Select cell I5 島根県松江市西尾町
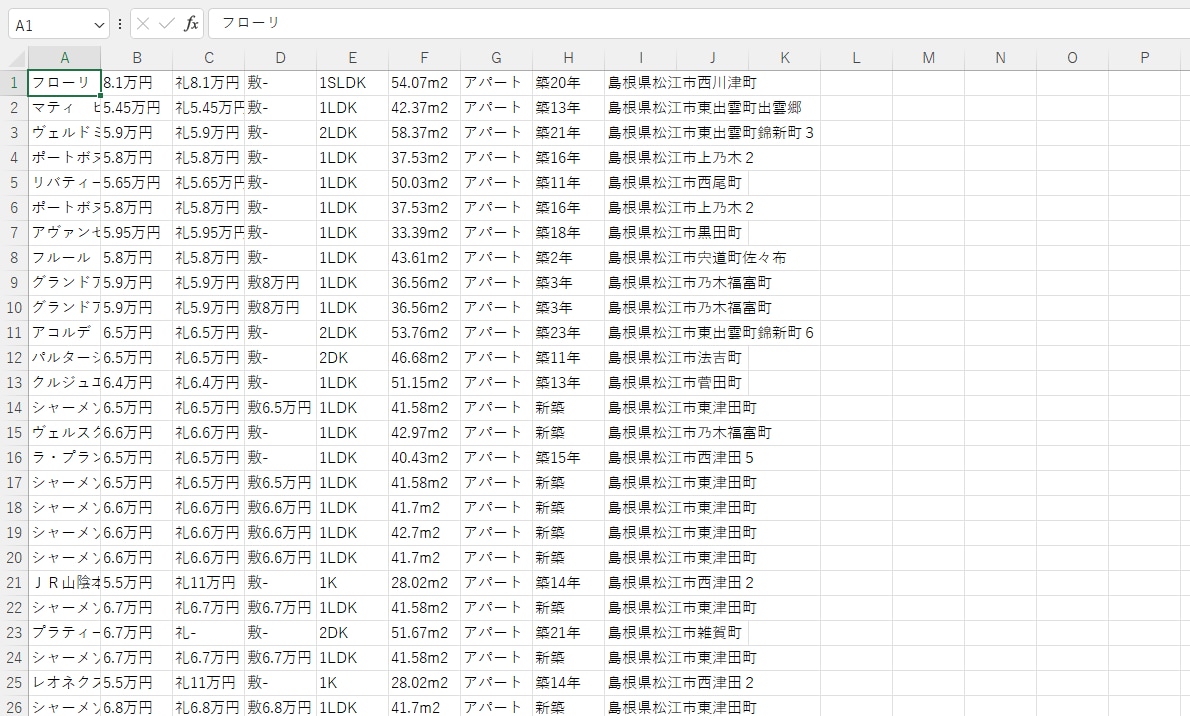Viewport: 1190px width, 716px height. click(x=641, y=182)
